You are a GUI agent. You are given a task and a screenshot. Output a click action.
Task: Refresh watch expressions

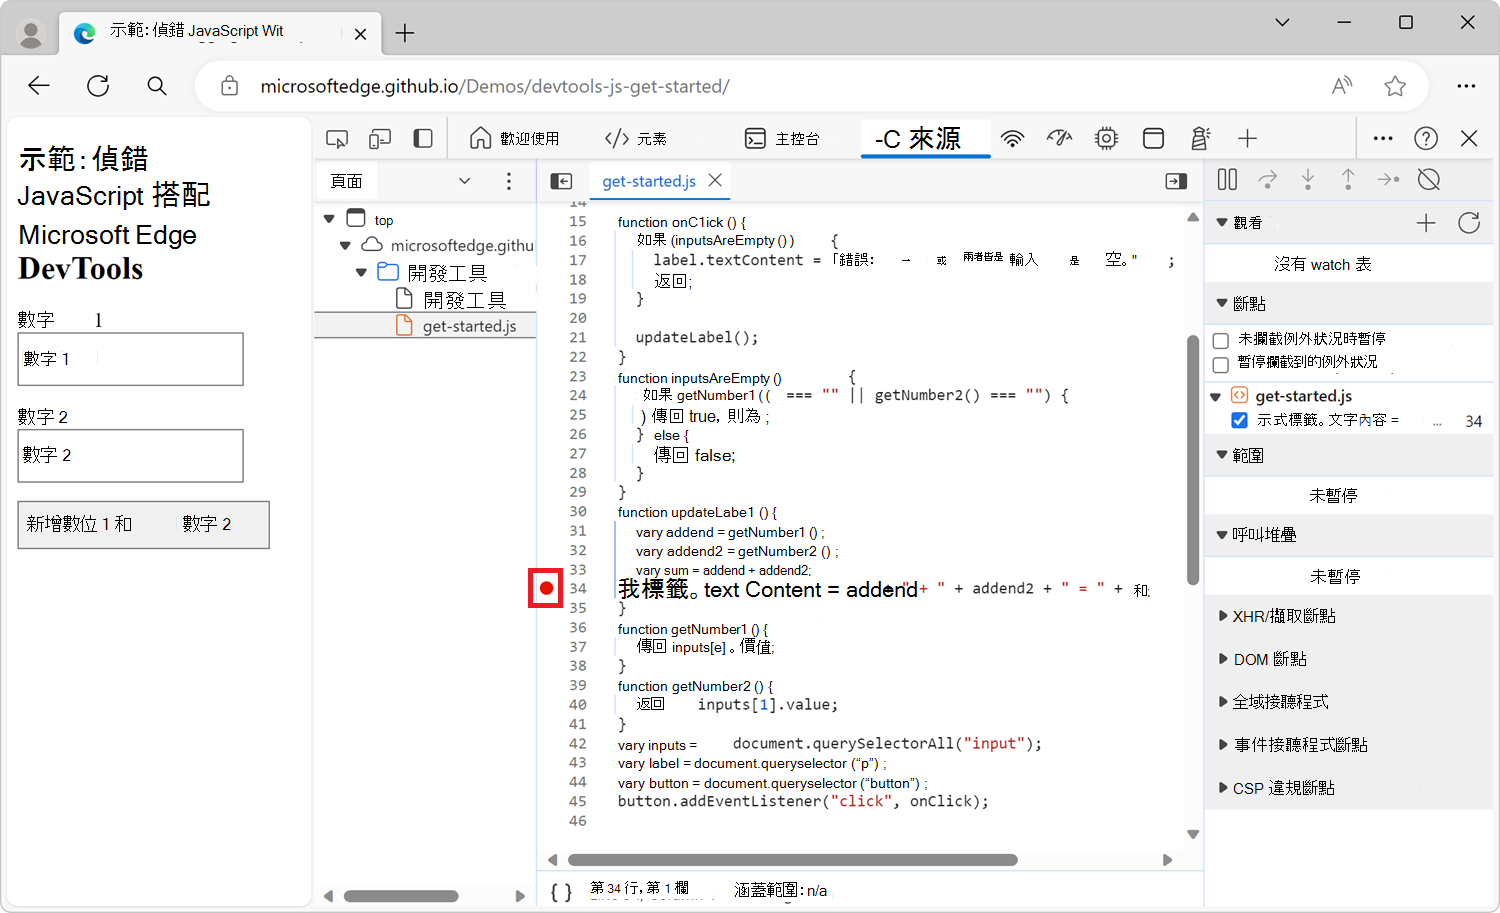point(1468,223)
